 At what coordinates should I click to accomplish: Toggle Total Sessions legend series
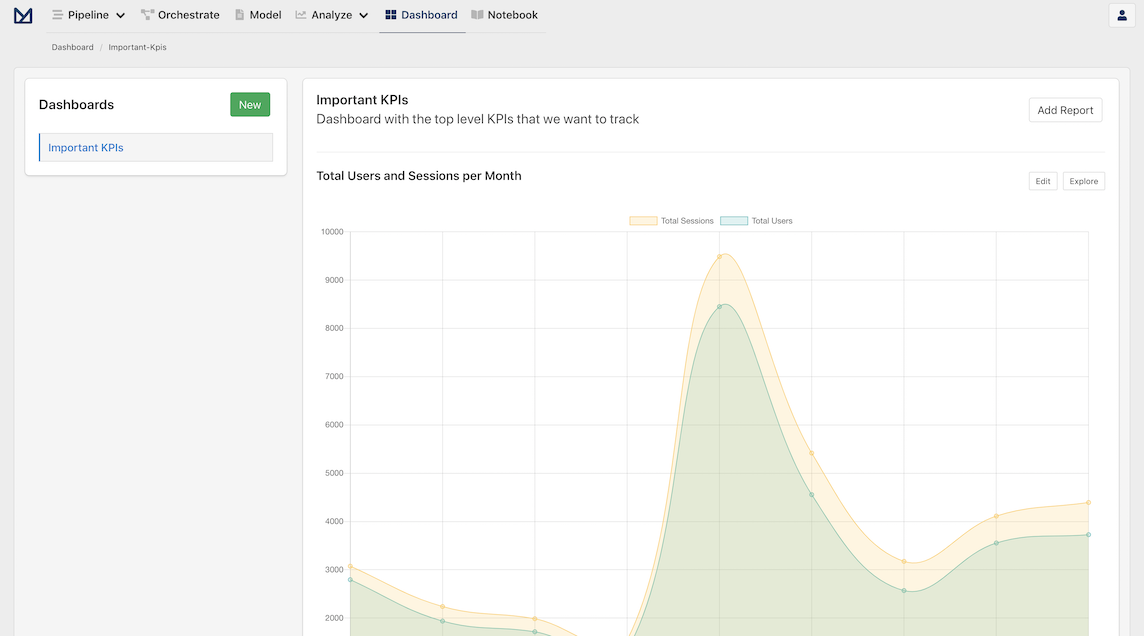point(671,221)
